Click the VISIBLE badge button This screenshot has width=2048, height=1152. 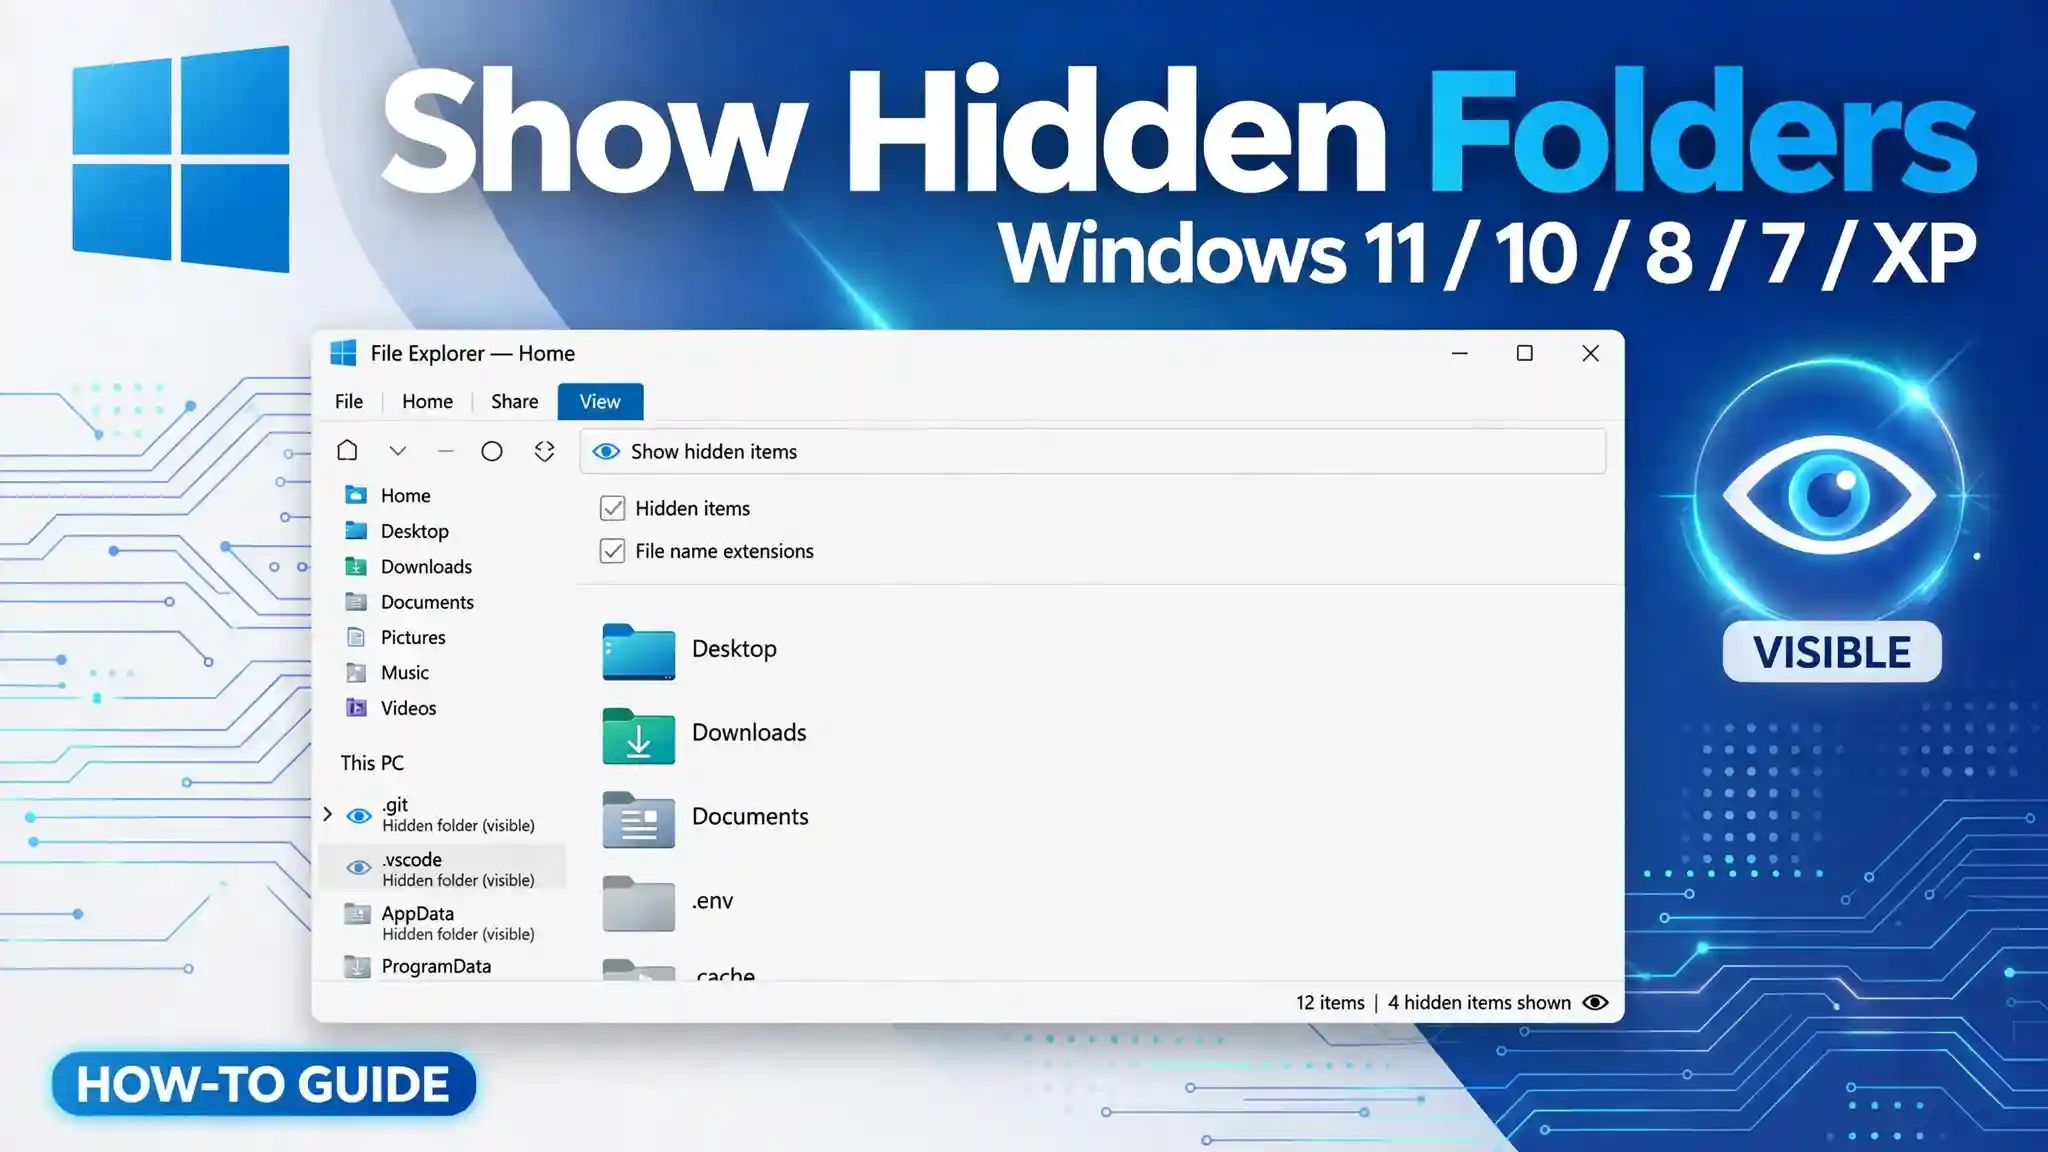click(x=1832, y=652)
